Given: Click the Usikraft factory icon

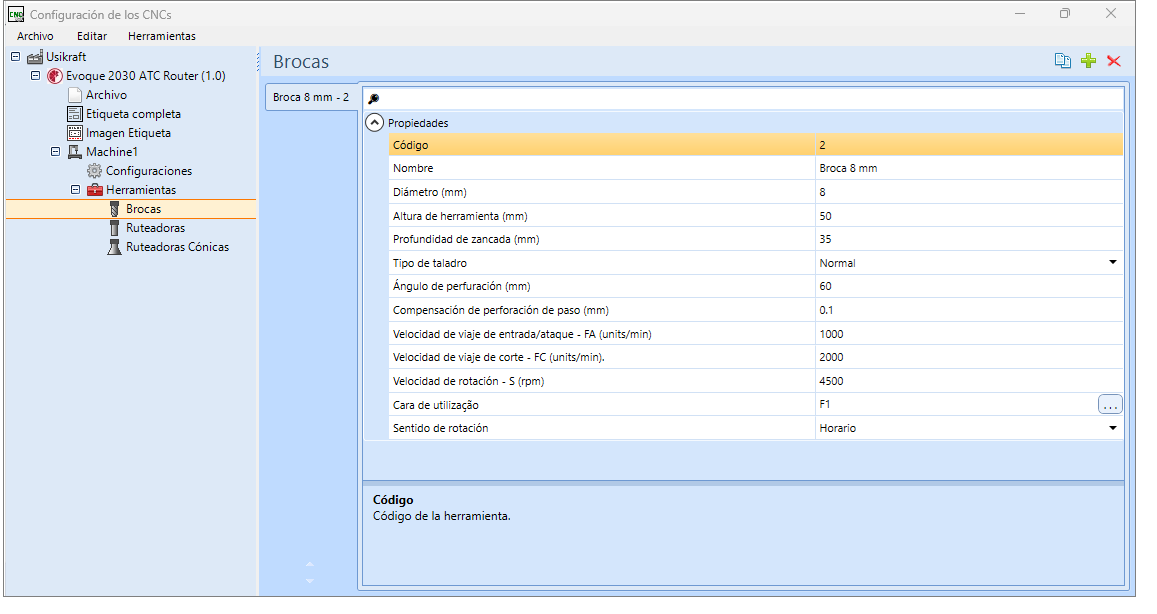Looking at the screenshot, I should pos(35,57).
